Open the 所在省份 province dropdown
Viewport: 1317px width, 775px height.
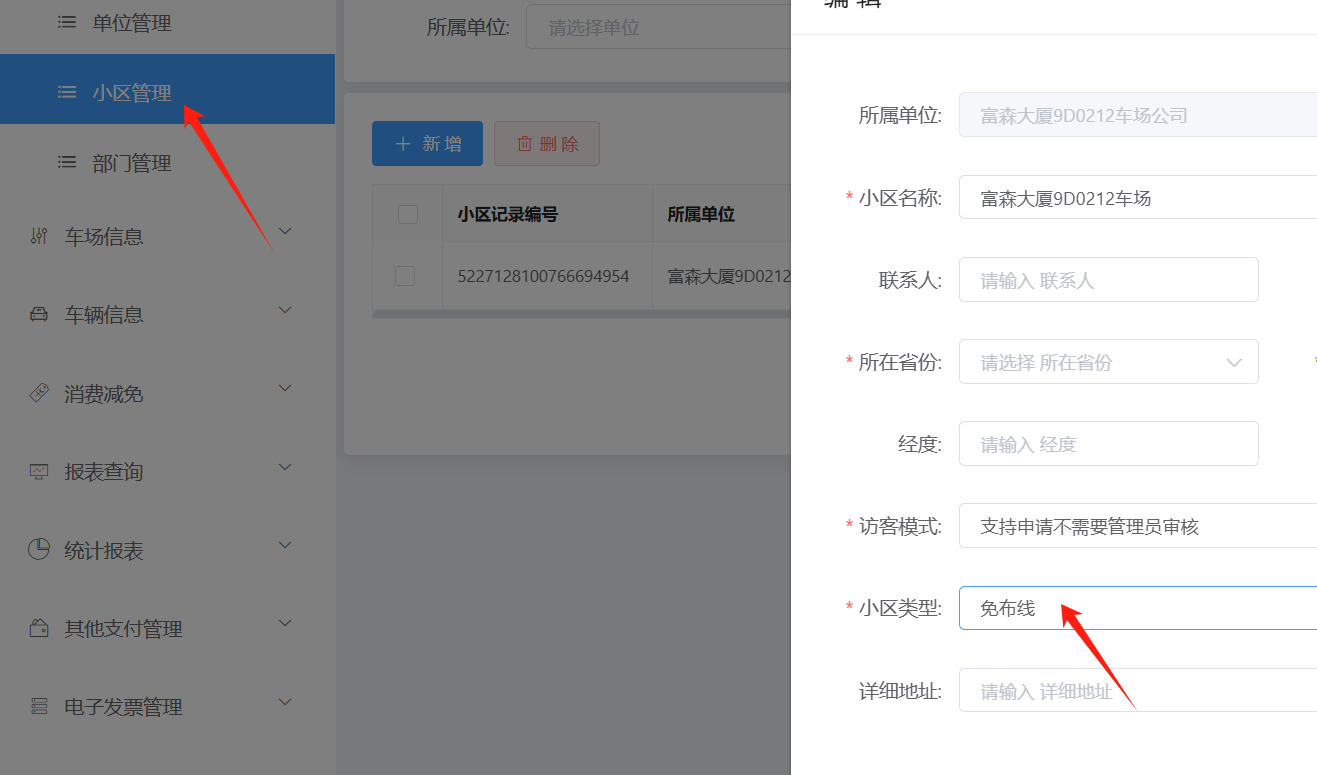pos(1109,362)
